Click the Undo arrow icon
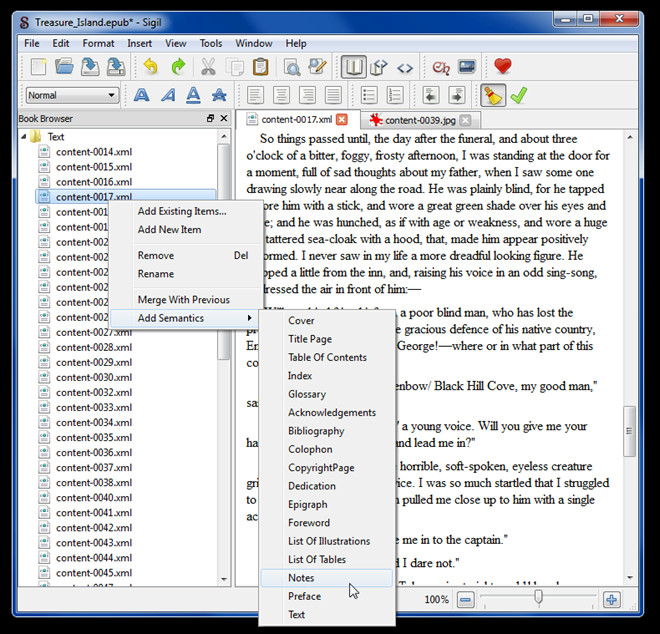This screenshot has width=660, height=634. [150, 67]
